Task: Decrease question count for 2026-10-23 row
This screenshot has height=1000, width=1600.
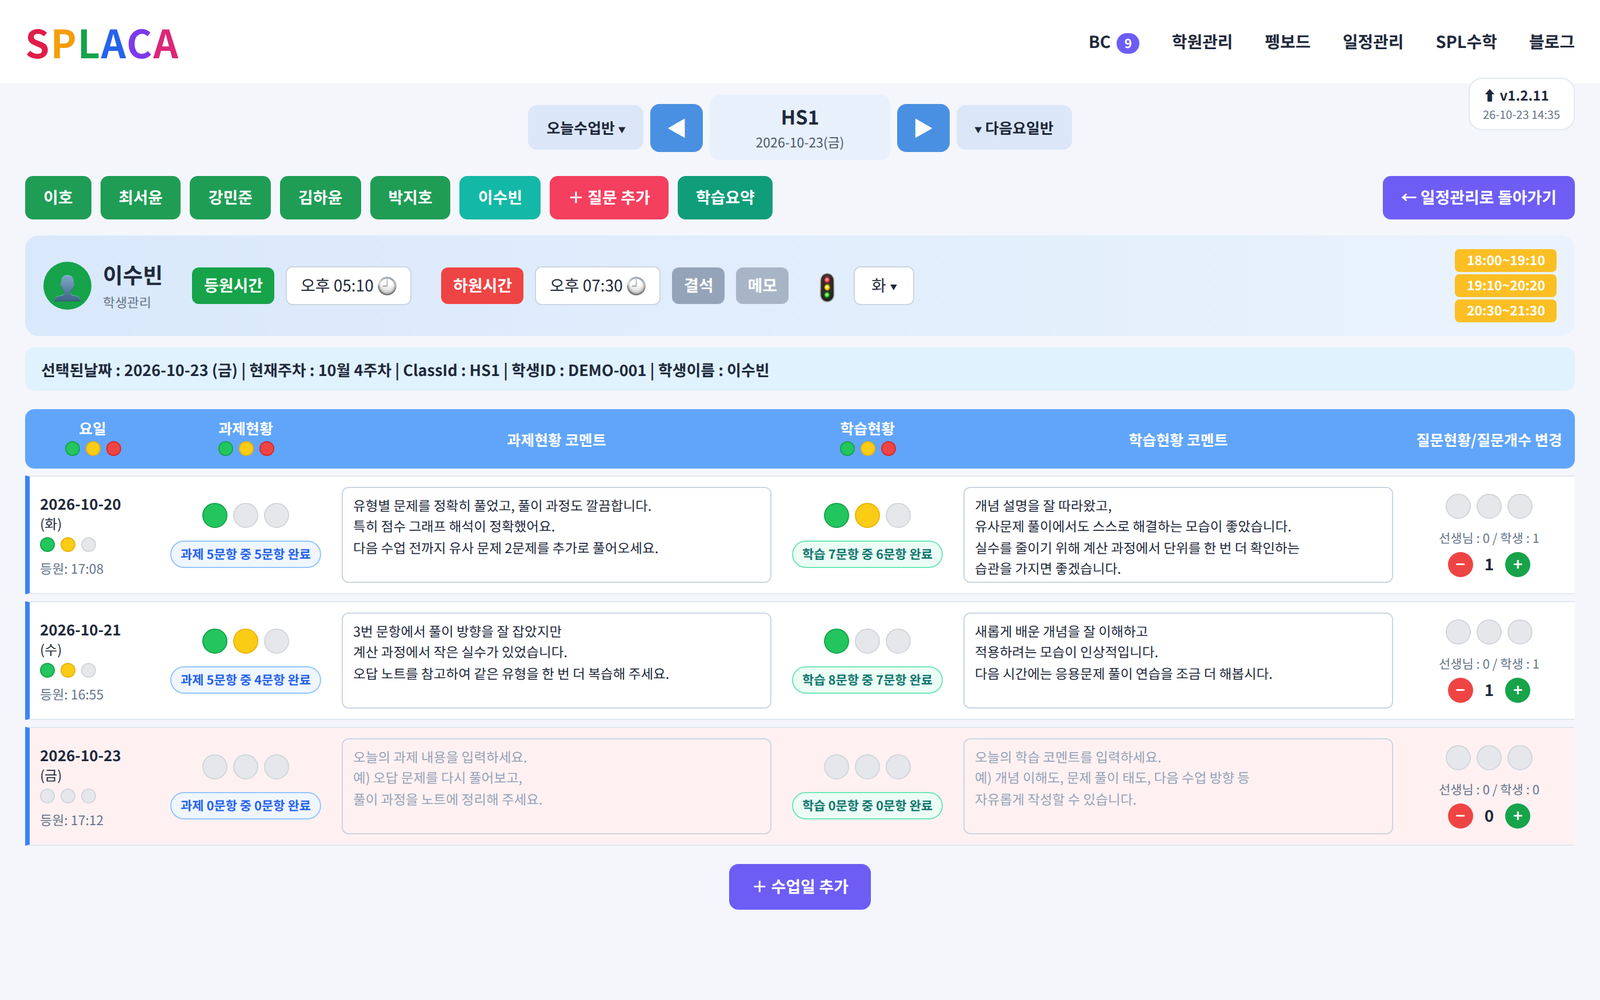Action: point(1460,816)
